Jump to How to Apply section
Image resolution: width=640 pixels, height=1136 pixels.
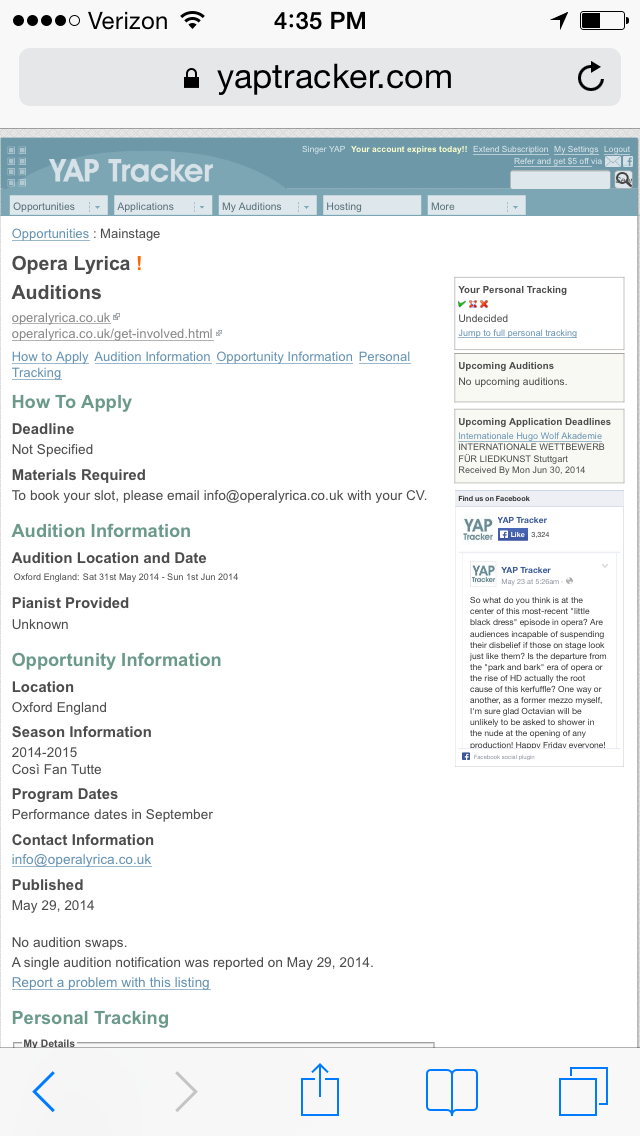click(x=50, y=356)
